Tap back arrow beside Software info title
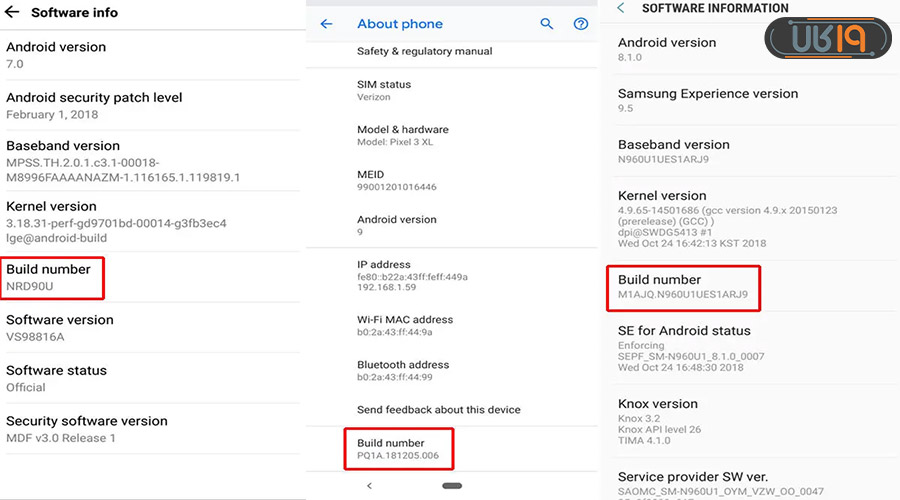 [13, 13]
